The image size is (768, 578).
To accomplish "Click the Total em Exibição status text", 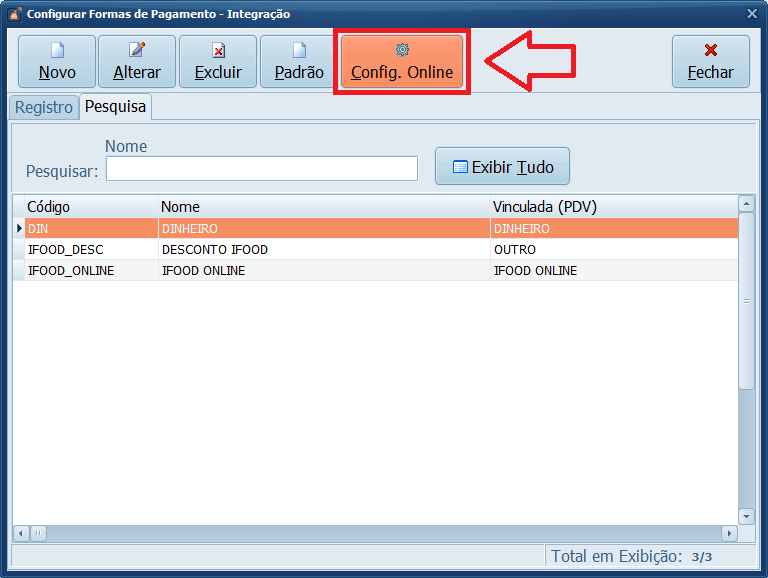I will point(617,556).
